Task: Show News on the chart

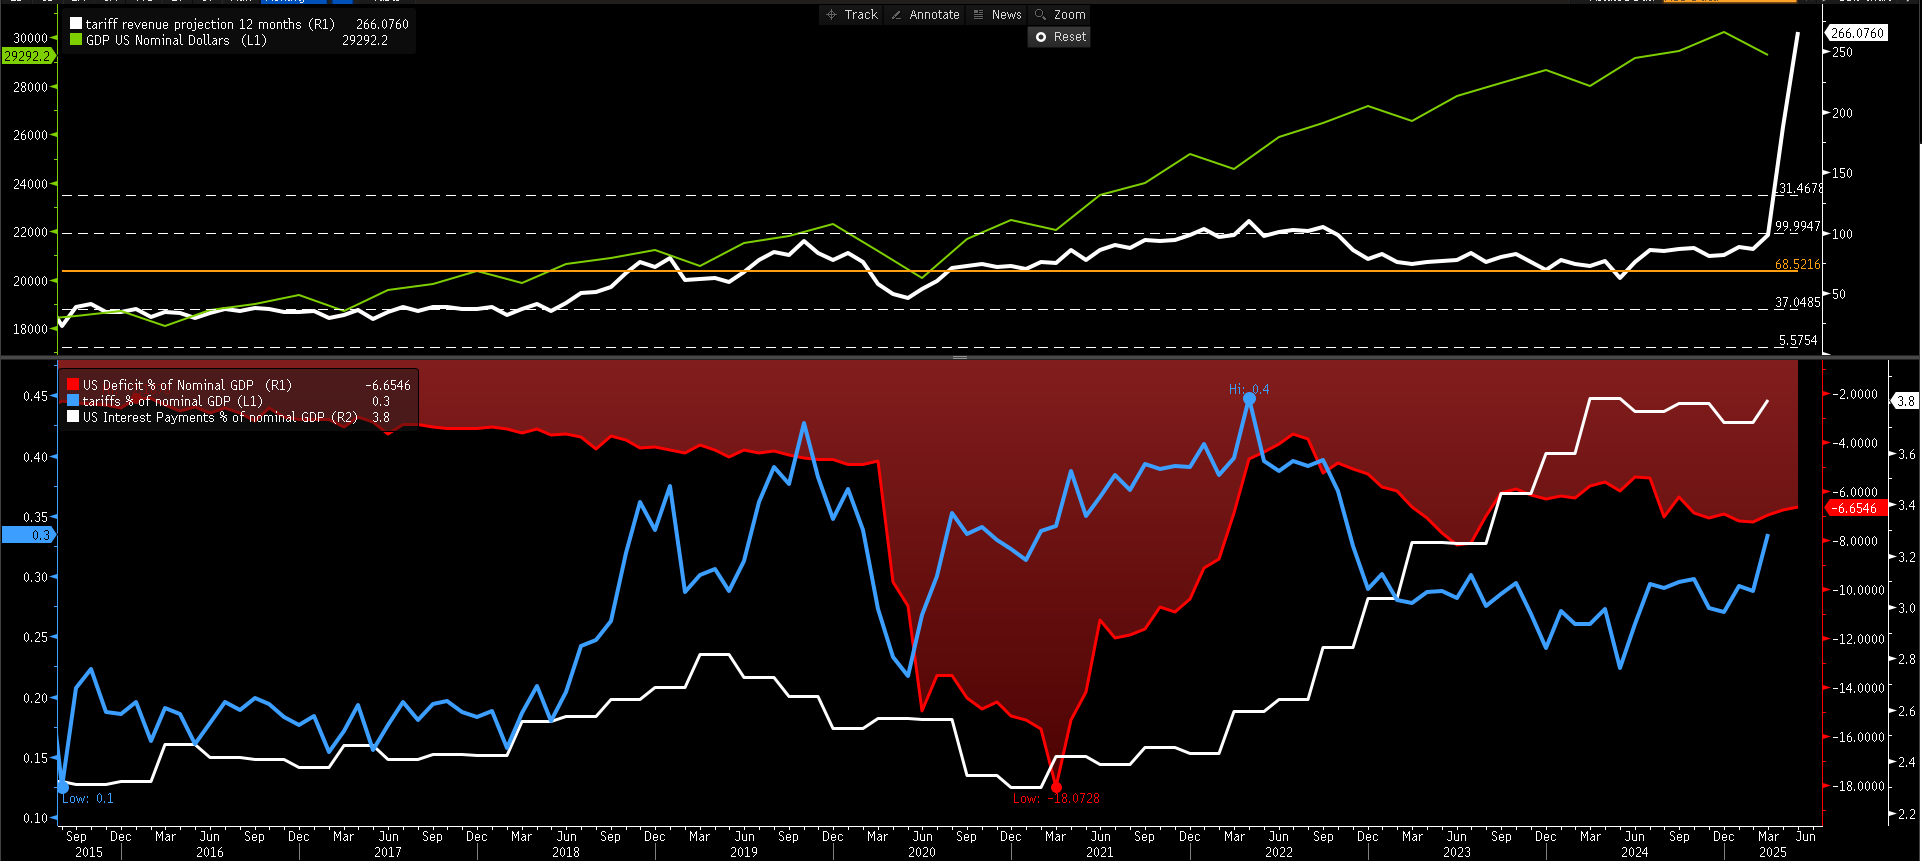Action: click(x=997, y=15)
